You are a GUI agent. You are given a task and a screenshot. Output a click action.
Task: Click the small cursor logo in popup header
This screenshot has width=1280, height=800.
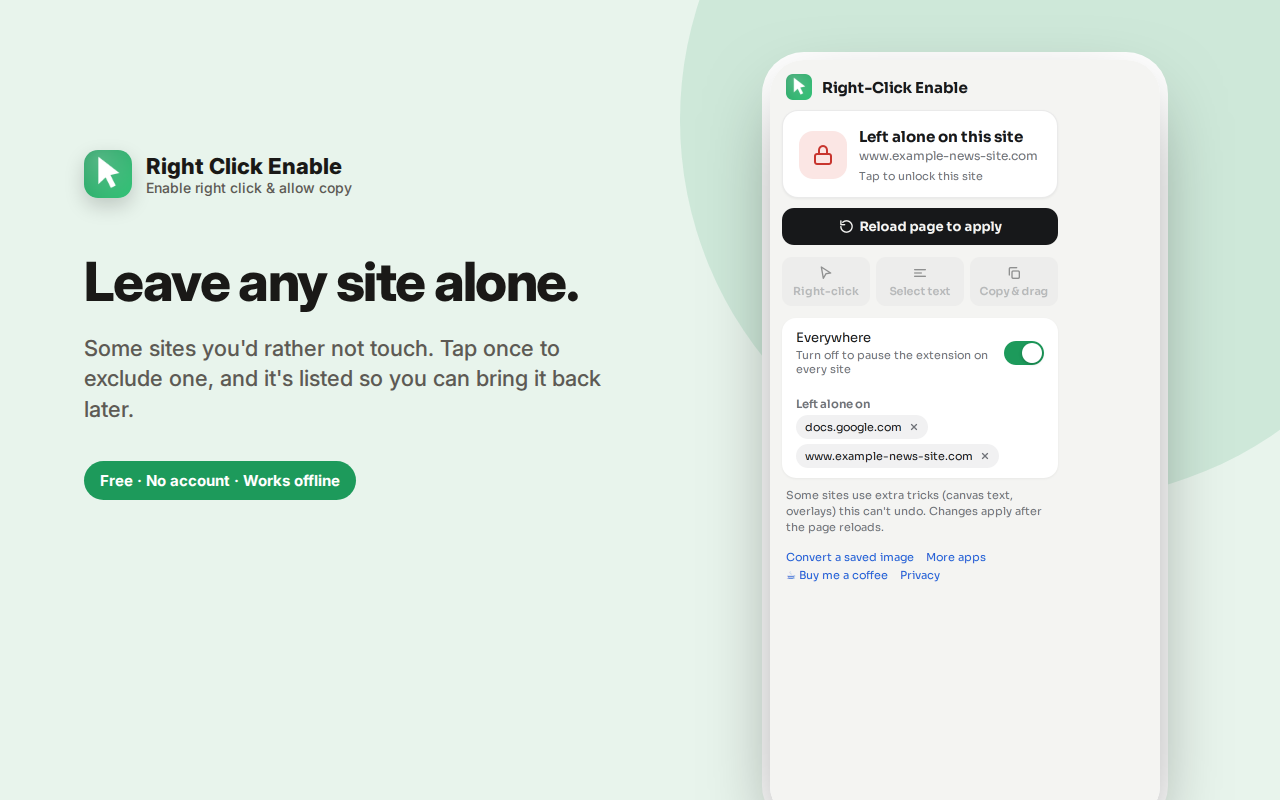pos(799,87)
